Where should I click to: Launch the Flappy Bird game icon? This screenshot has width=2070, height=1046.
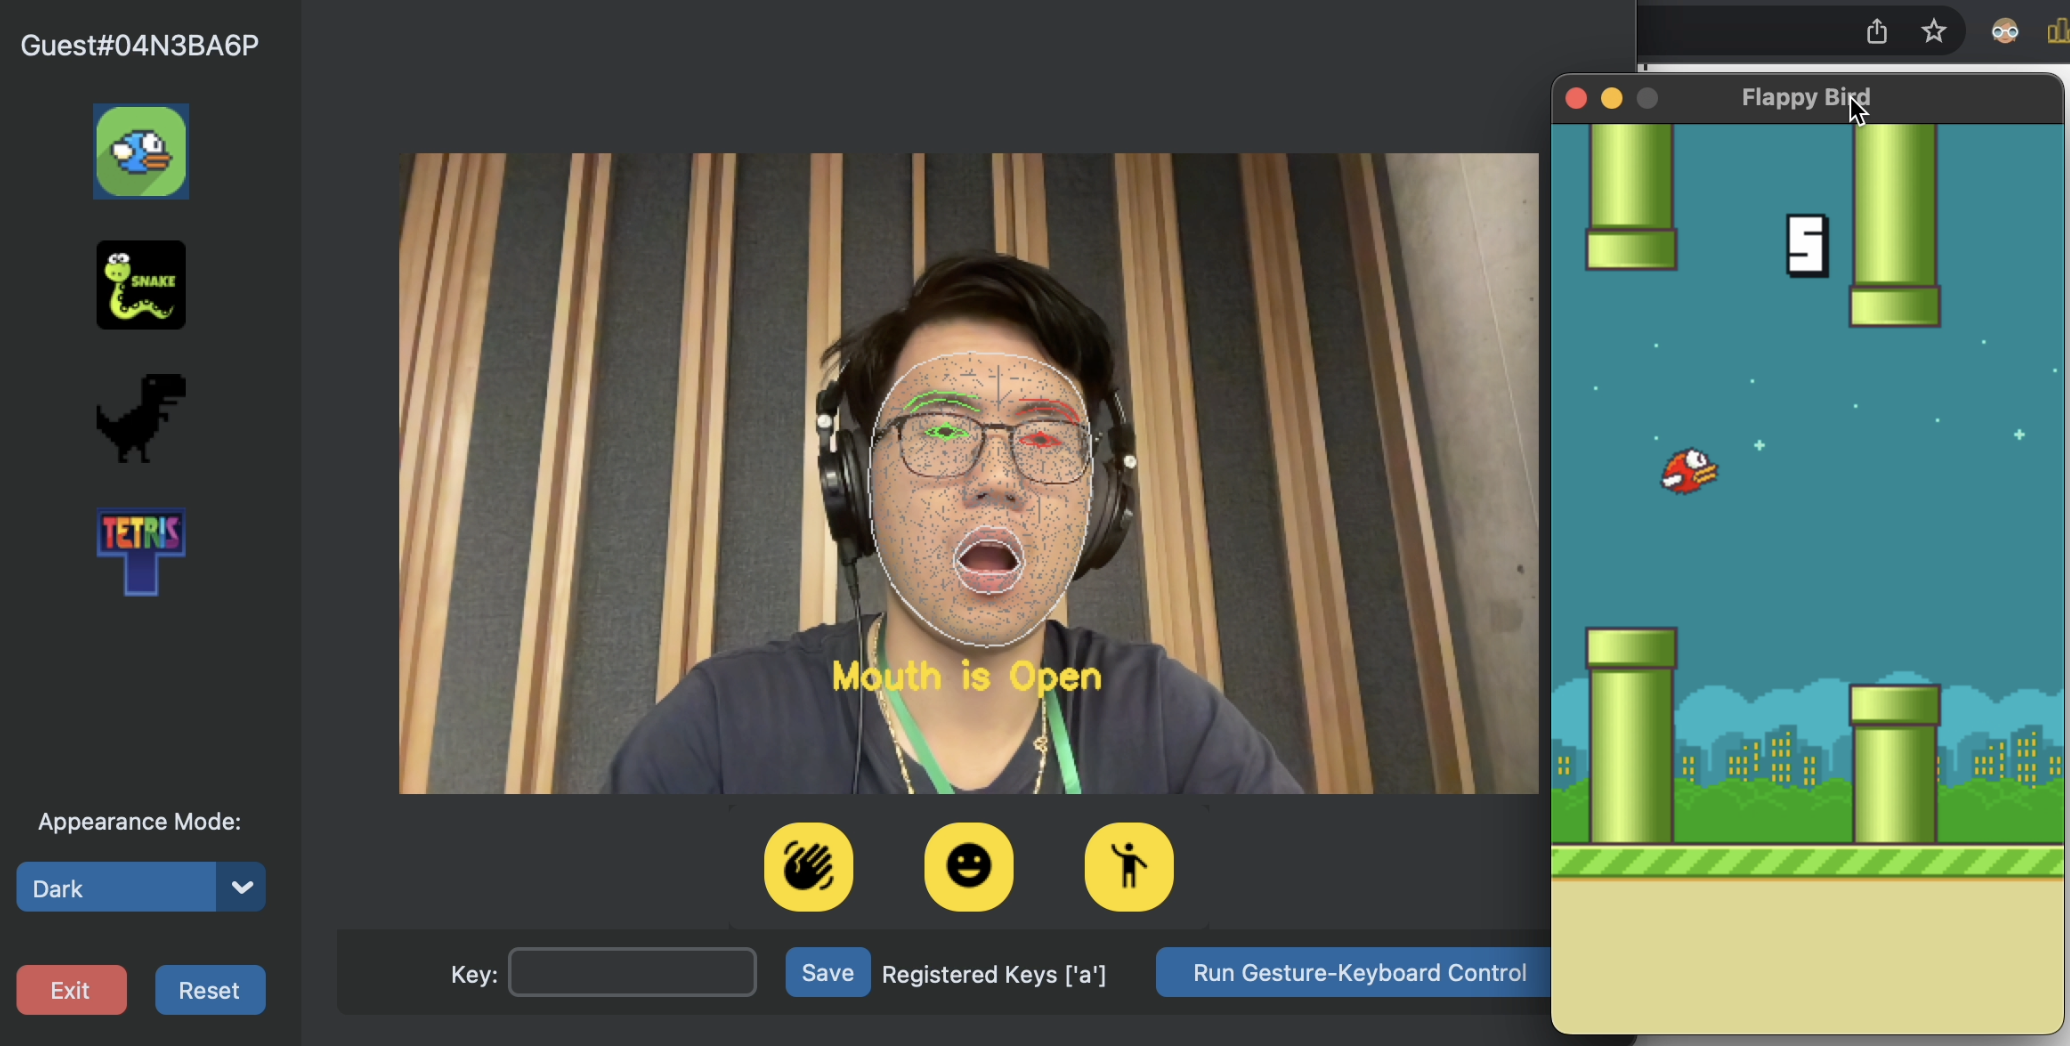tap(141, 152)
